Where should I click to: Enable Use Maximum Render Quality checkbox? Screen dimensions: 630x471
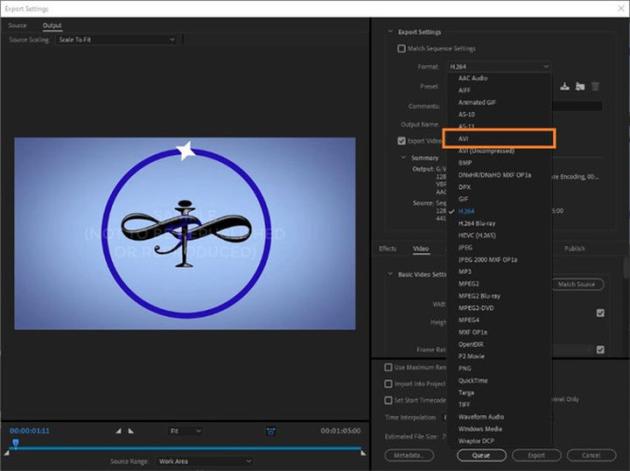click(388, 367)
